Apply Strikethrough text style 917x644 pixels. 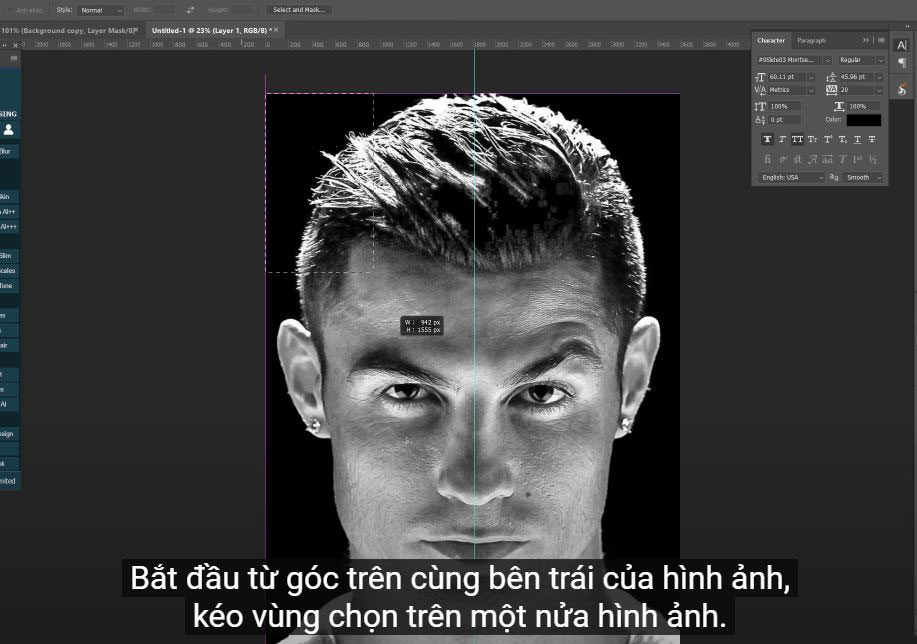tap(872, 139)
